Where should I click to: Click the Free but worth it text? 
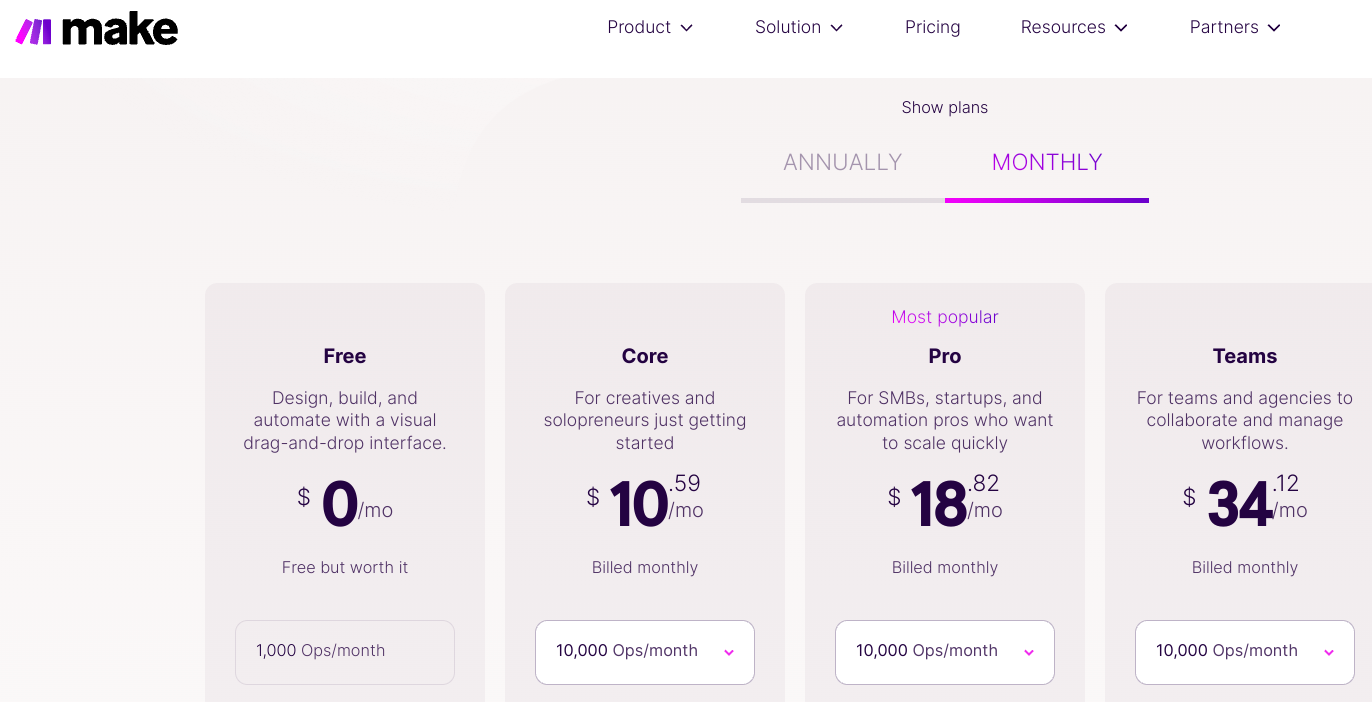click(345, 567)
